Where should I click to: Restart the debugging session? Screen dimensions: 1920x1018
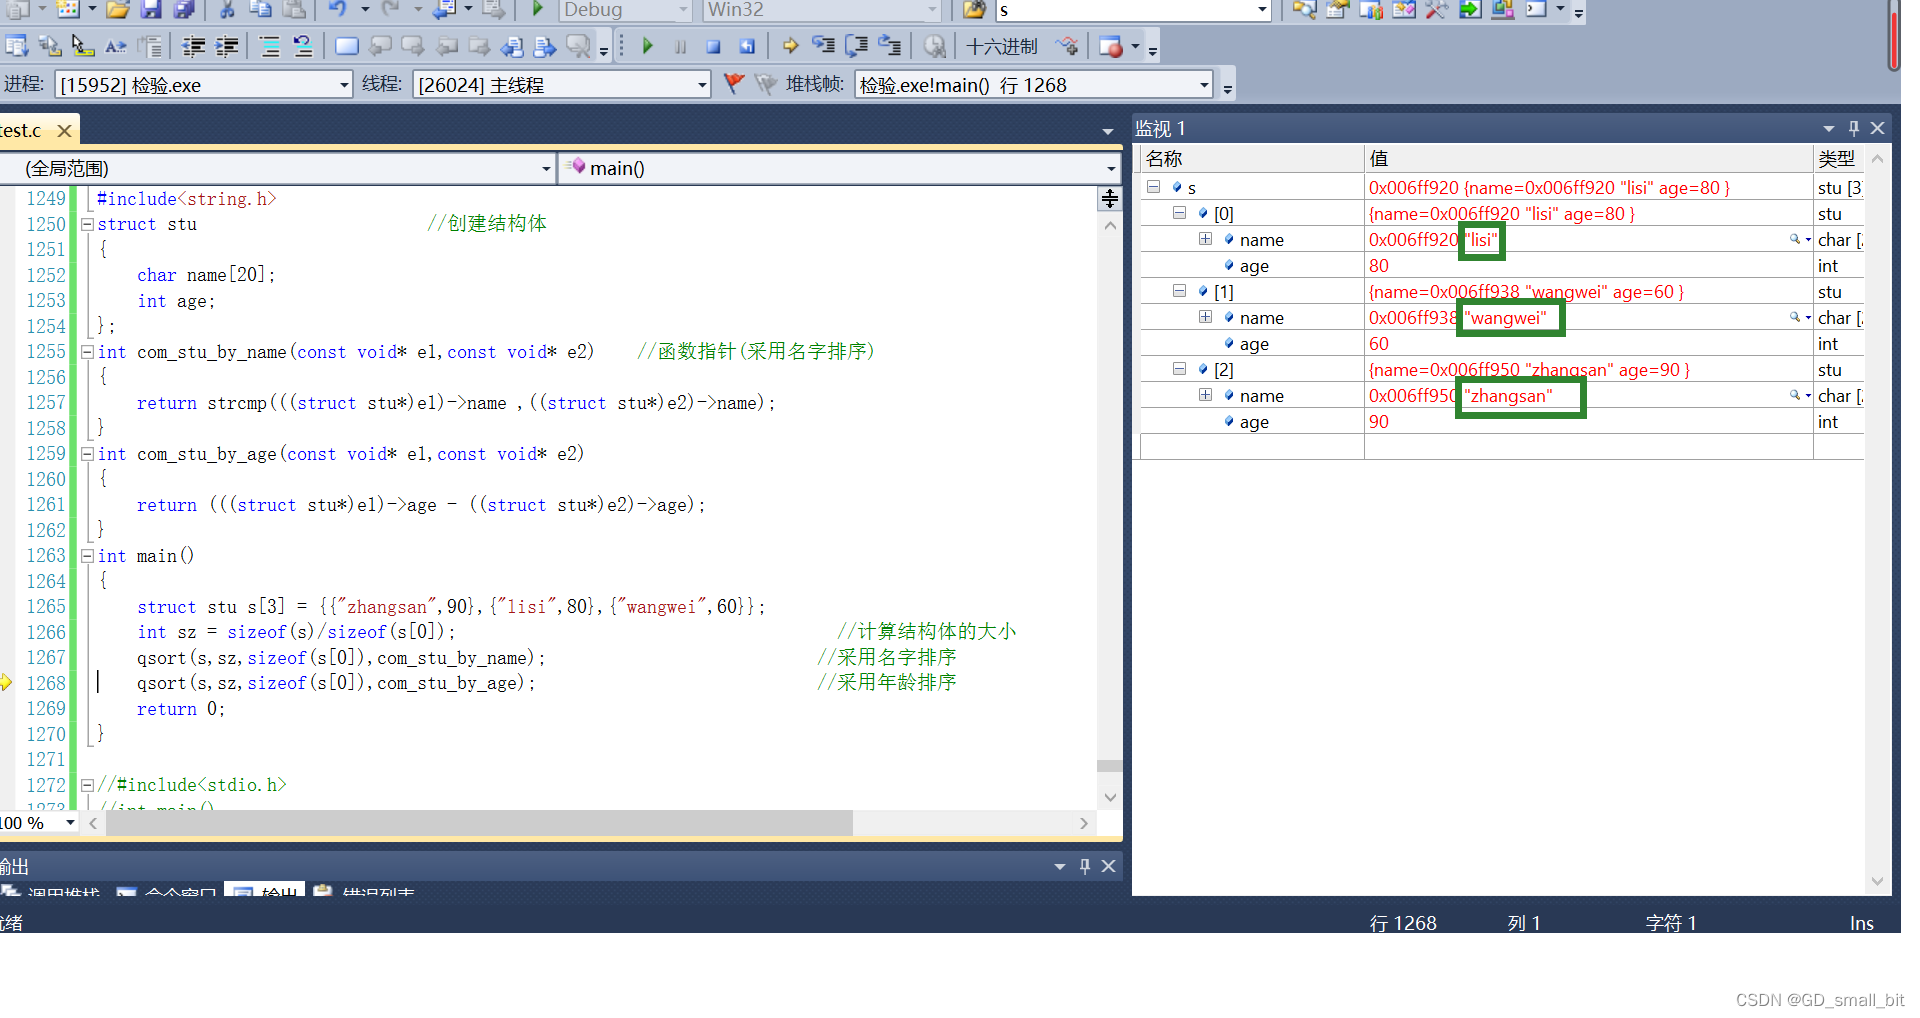(747, 46)
